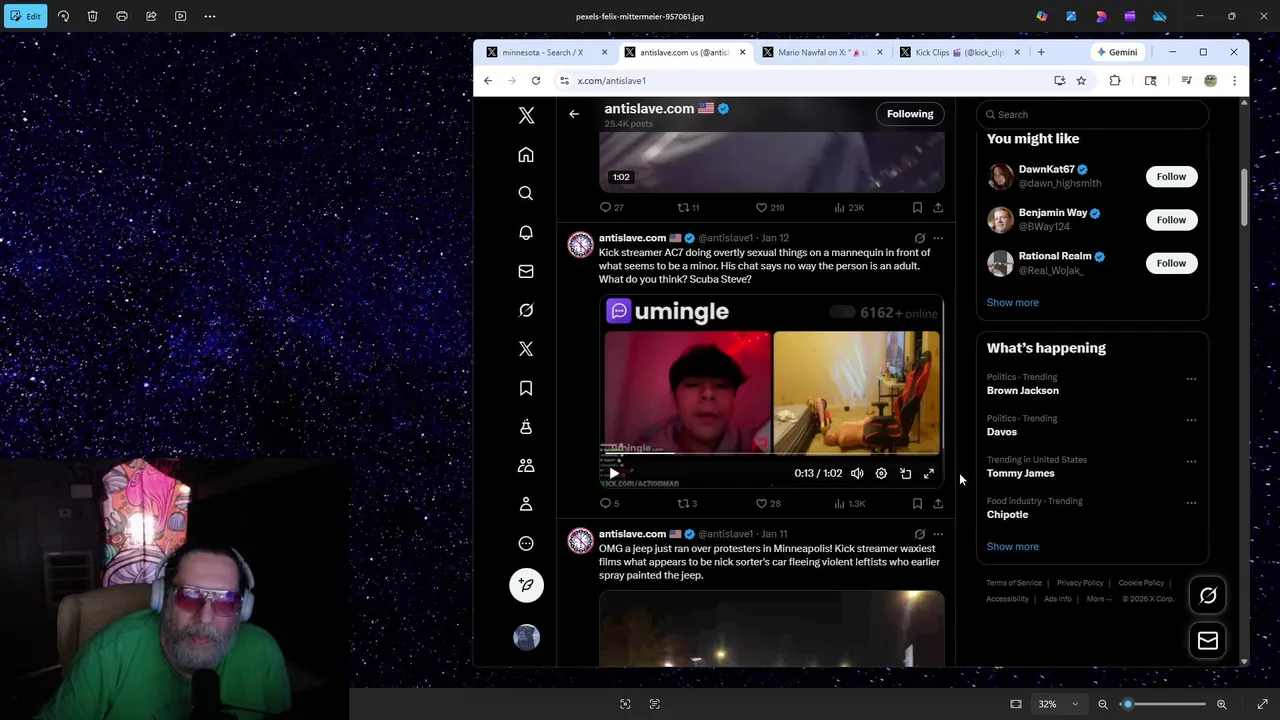The width and height of the screenshot is (1280, 720).
Task: Click the Edit button in Photos
Action: click(x=25, y=16)
